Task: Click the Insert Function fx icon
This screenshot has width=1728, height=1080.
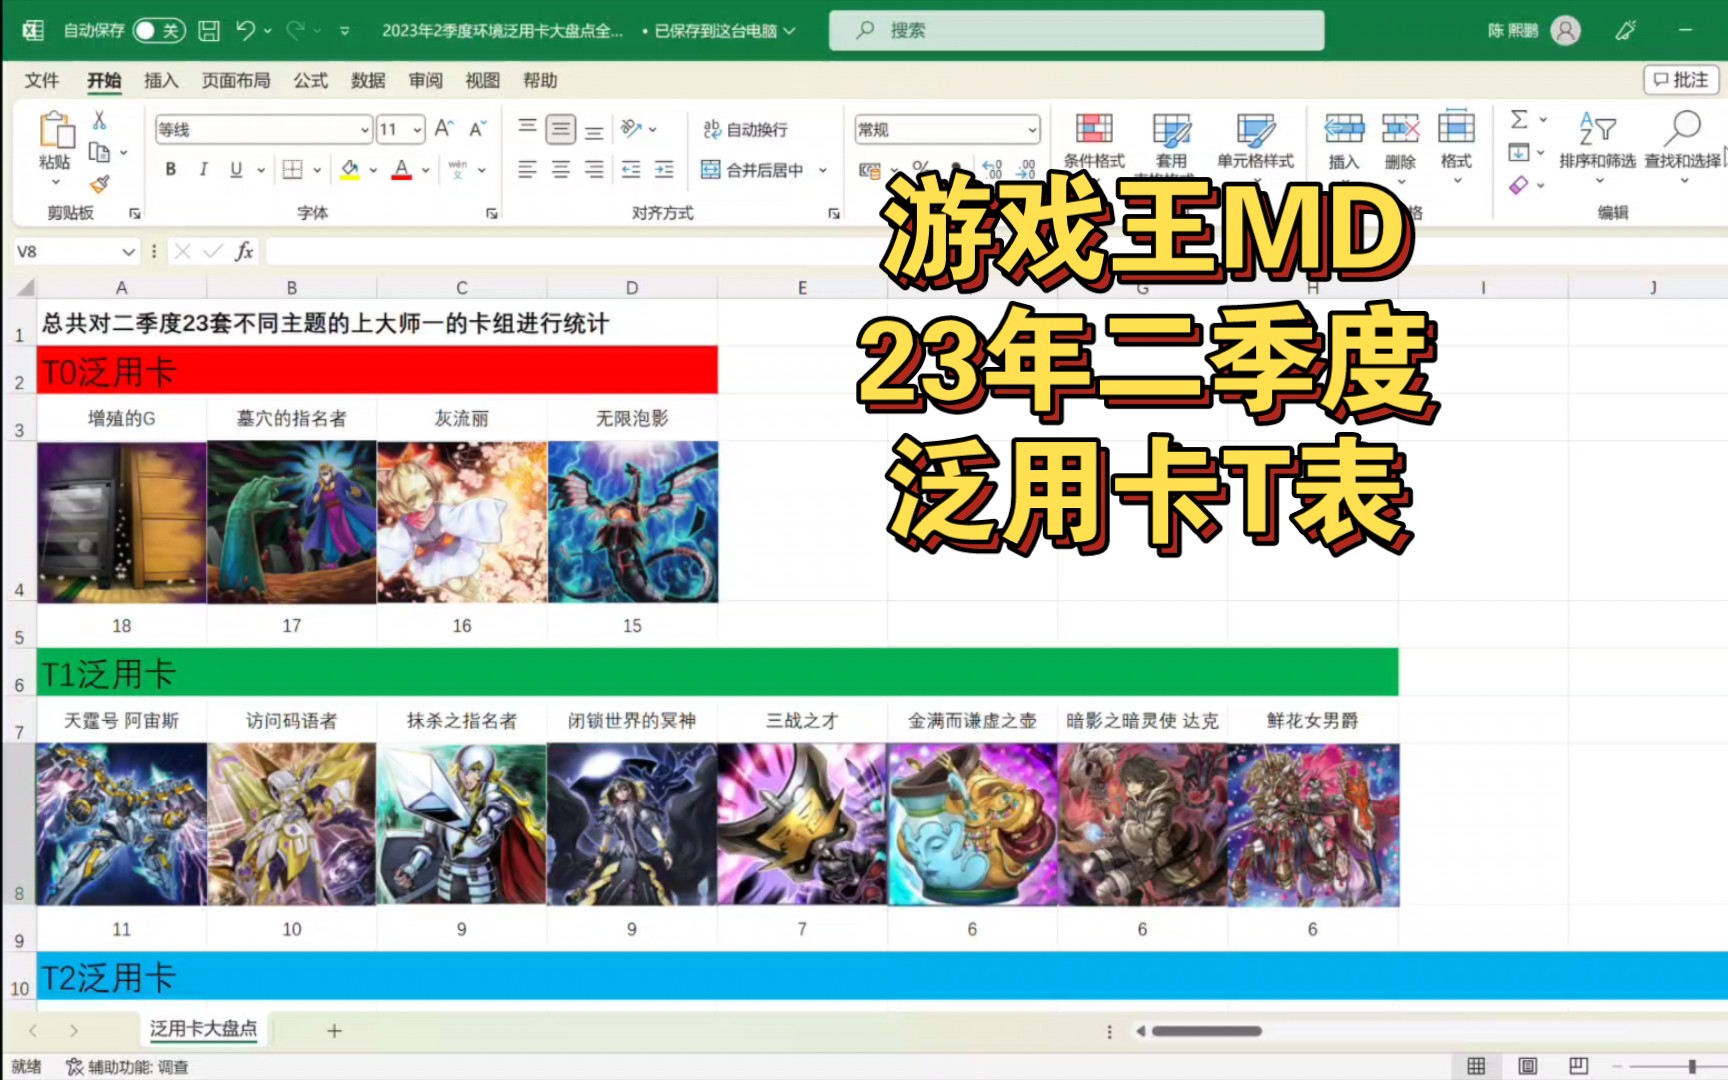Action: (x=244, y=251)
